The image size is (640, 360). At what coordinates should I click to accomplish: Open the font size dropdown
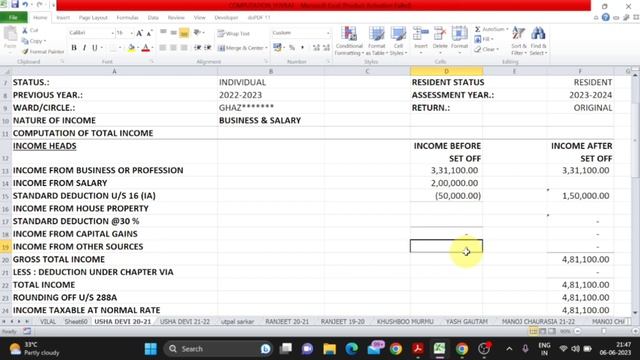131,33
